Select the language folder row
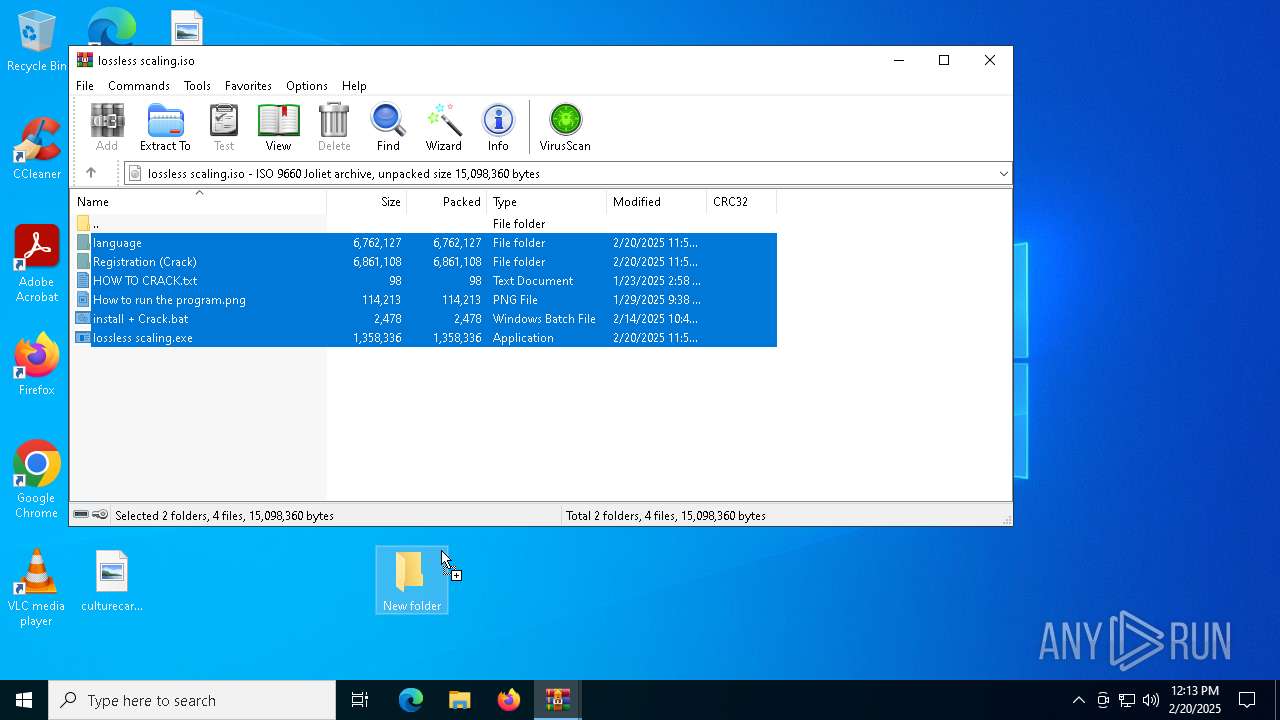Image resolution: width=1280 pixels, height=720 pixels. pos(425,243)
